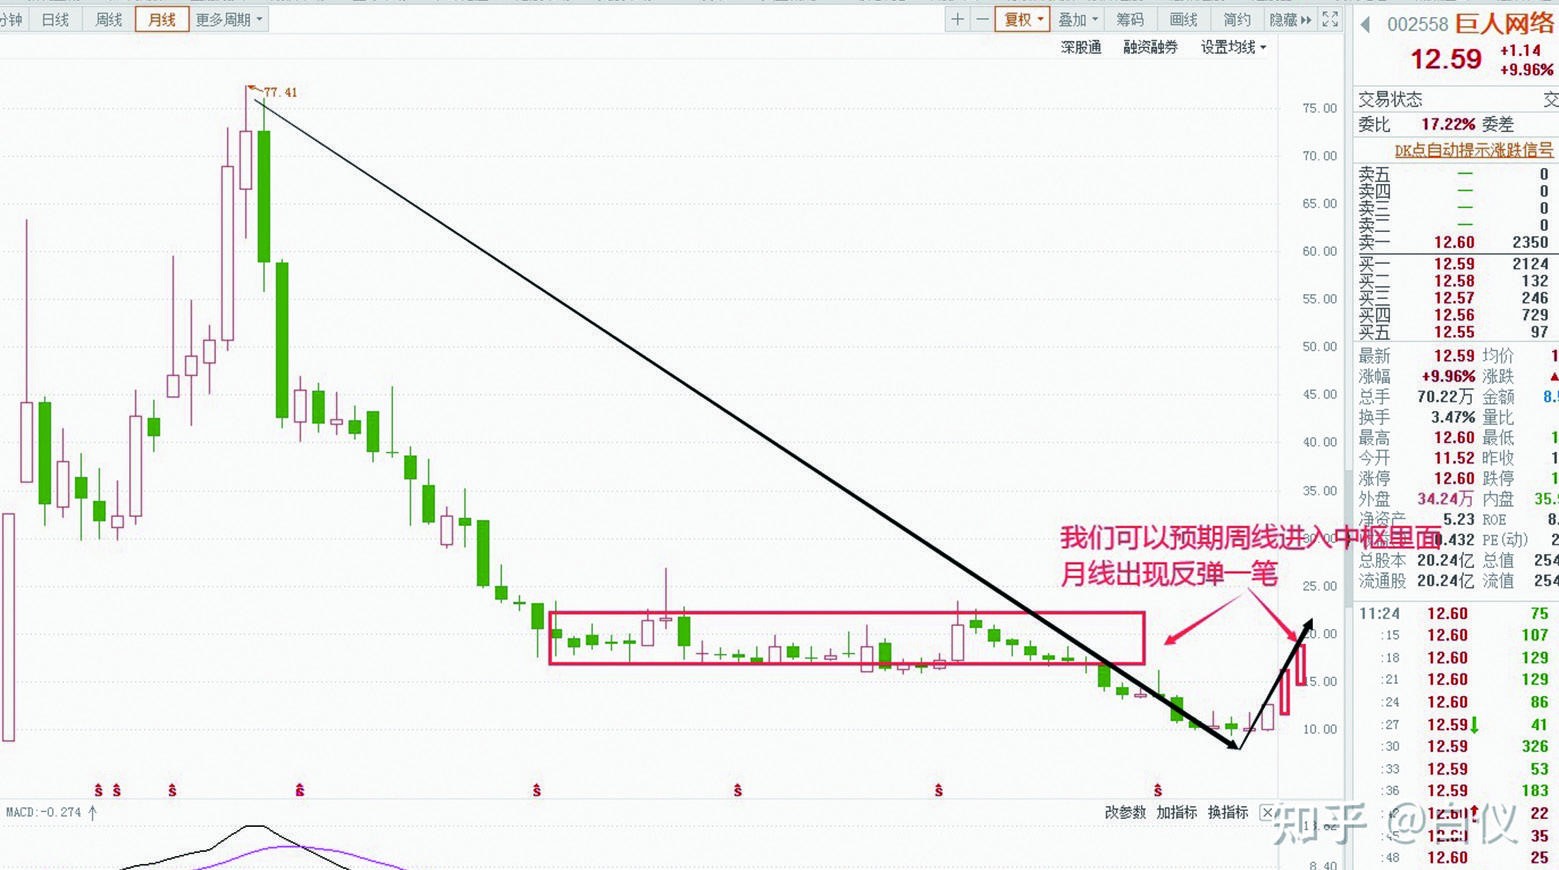Click DK点自动提示涨跌信号 link
The image size is (1559, 870).
[1473, 150]
